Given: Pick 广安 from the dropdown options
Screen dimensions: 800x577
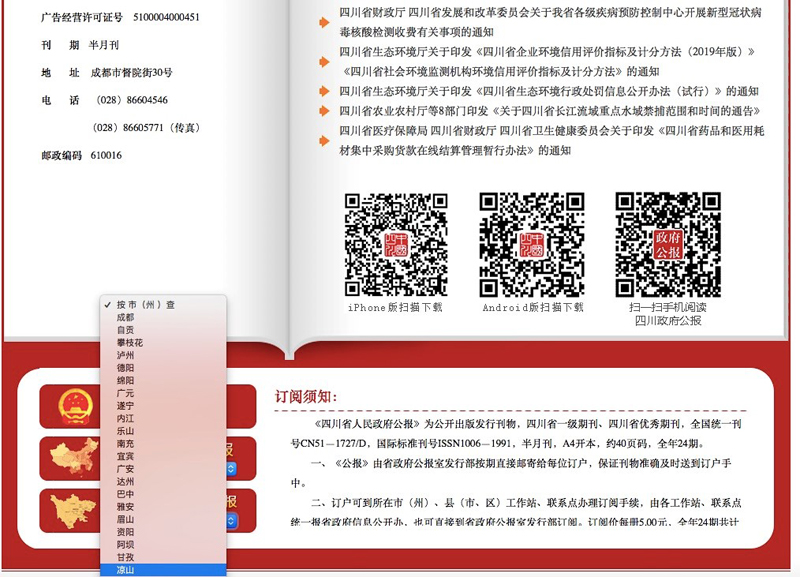Looking at the screenshot, I should tap(163, 469).
